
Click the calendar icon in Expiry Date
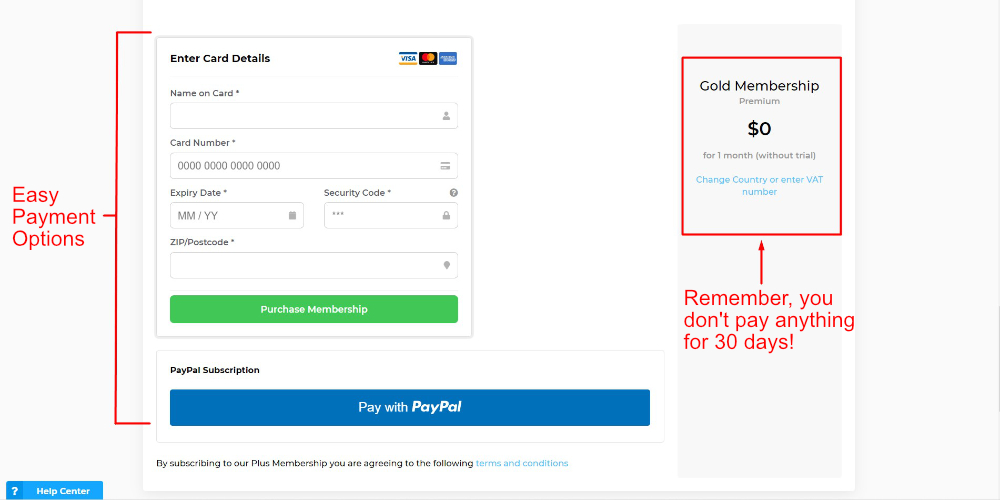point(292,216)
